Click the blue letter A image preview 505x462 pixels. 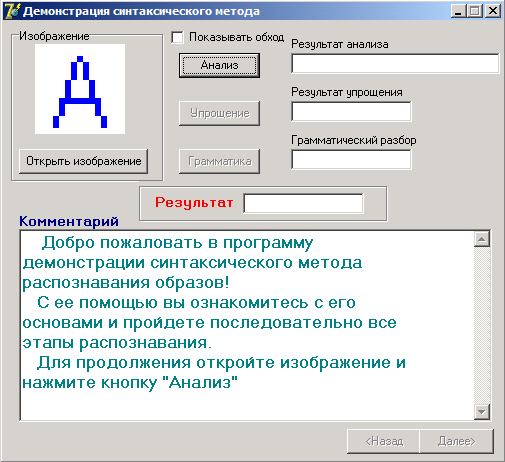pos(80,89)
